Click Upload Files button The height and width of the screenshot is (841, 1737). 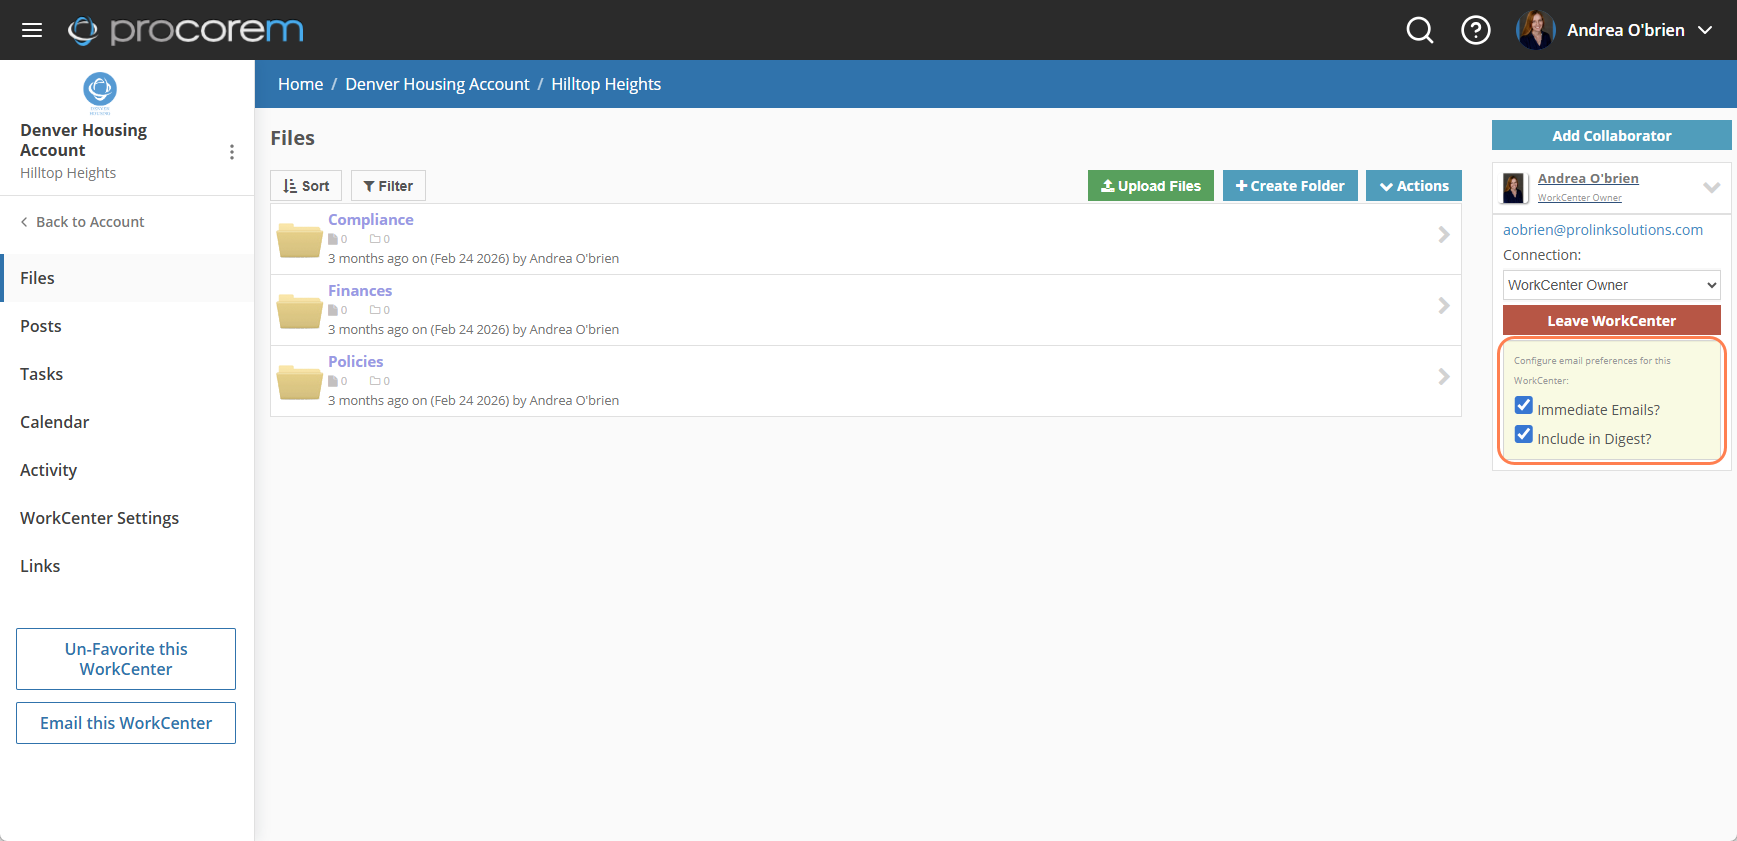tap(1151, 186)
